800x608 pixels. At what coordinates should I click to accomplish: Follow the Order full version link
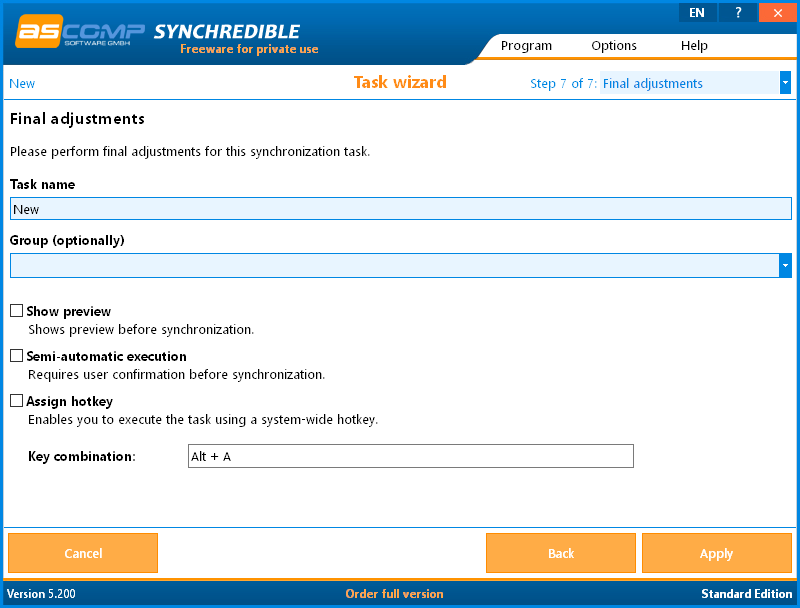click(394, 594)
